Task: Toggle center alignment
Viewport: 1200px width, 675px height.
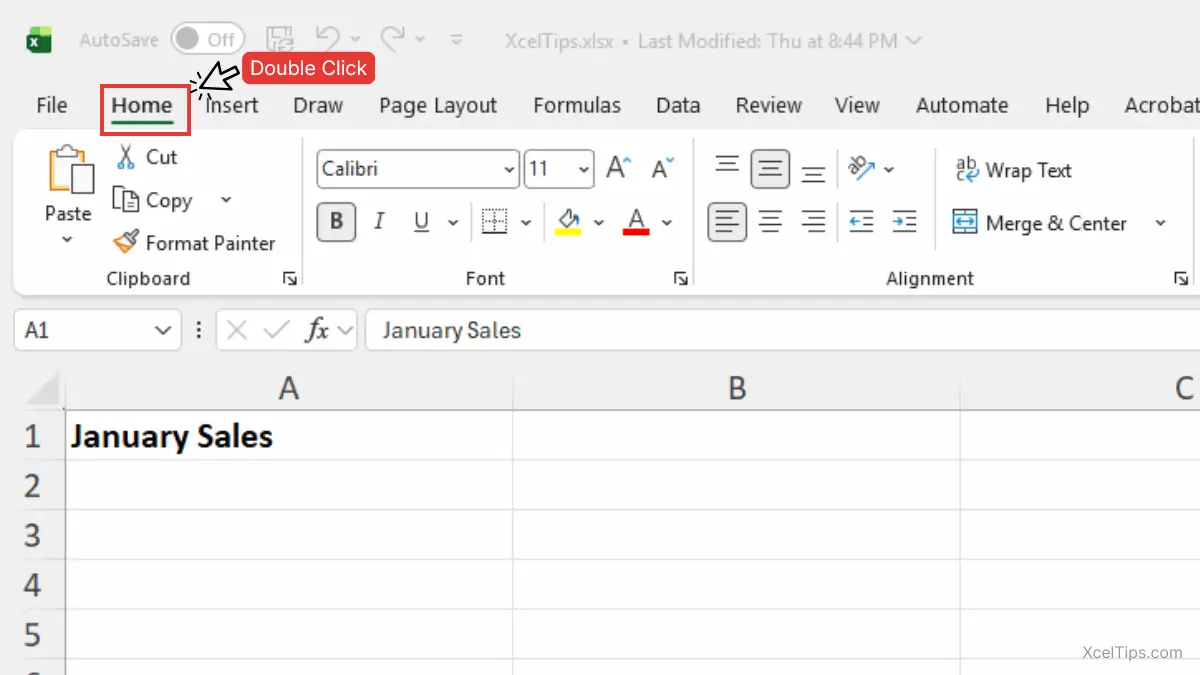Action: pos(770,222)
